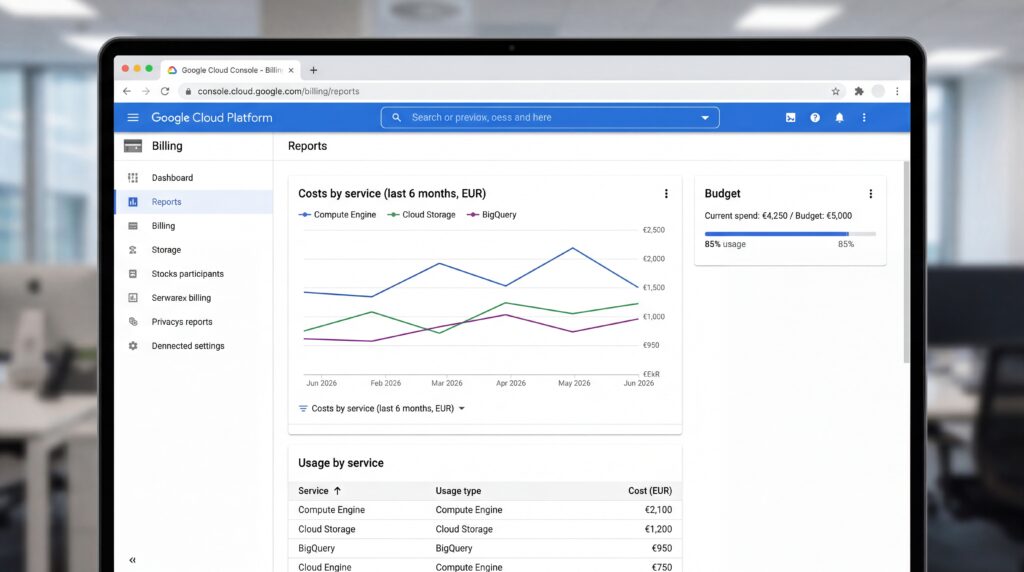Screen dimensions: 1024x572
Task: Bookmark page with the star icon
Action: click(835, 91)
